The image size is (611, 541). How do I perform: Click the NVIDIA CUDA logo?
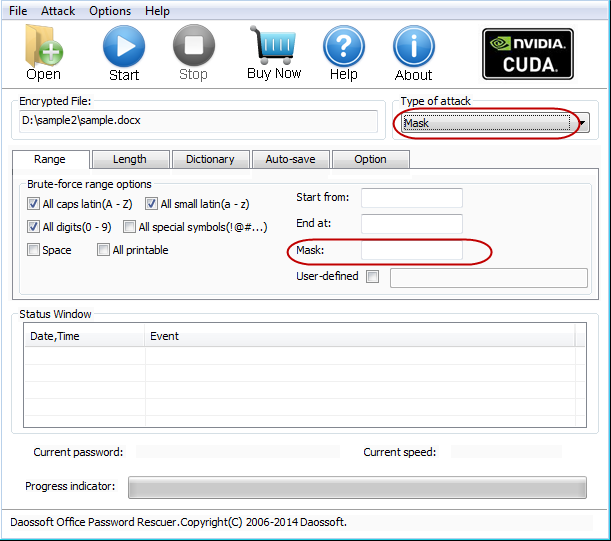pyautogui.click(x=527, y=53)
